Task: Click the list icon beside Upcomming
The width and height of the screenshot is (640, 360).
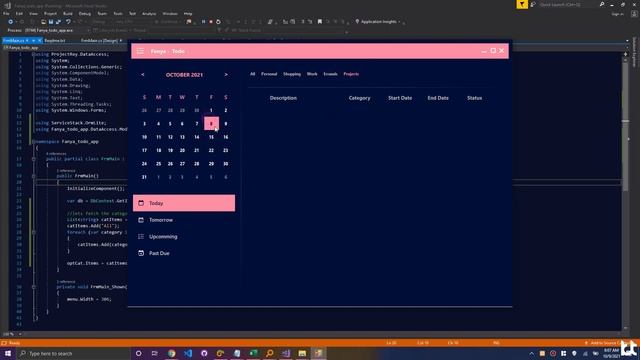Action: 141,236
